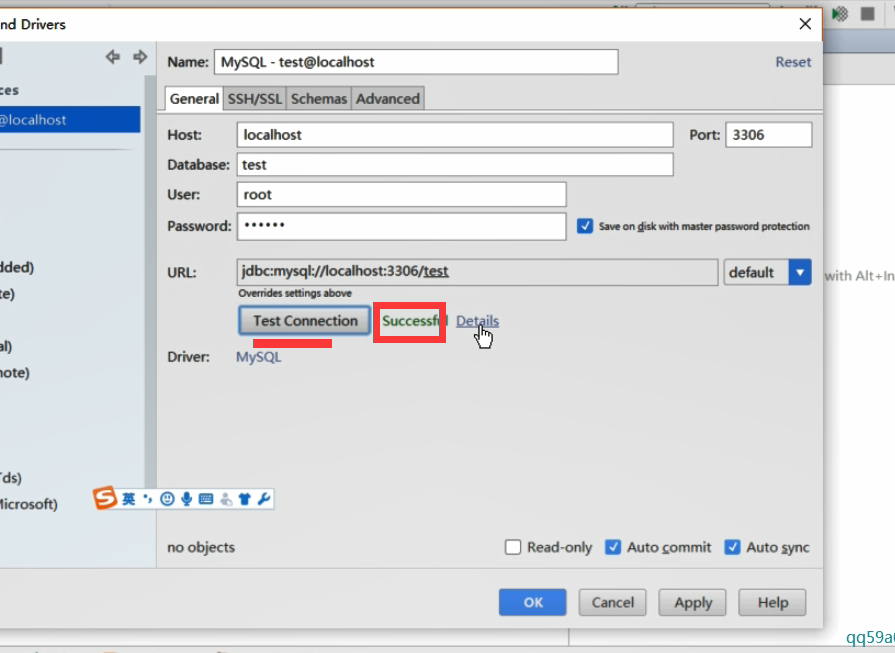Click the Apply button
This screenshot has height=653, width=895.
coord(692,603)
